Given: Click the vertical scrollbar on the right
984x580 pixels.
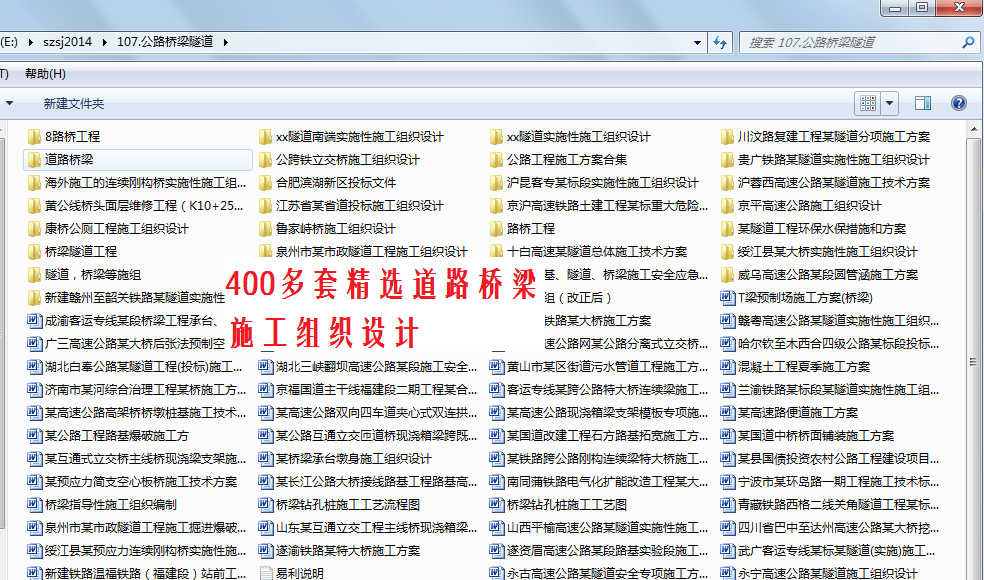Looking at the screenshot, I should pyautogui.click(x=978, y=350).
